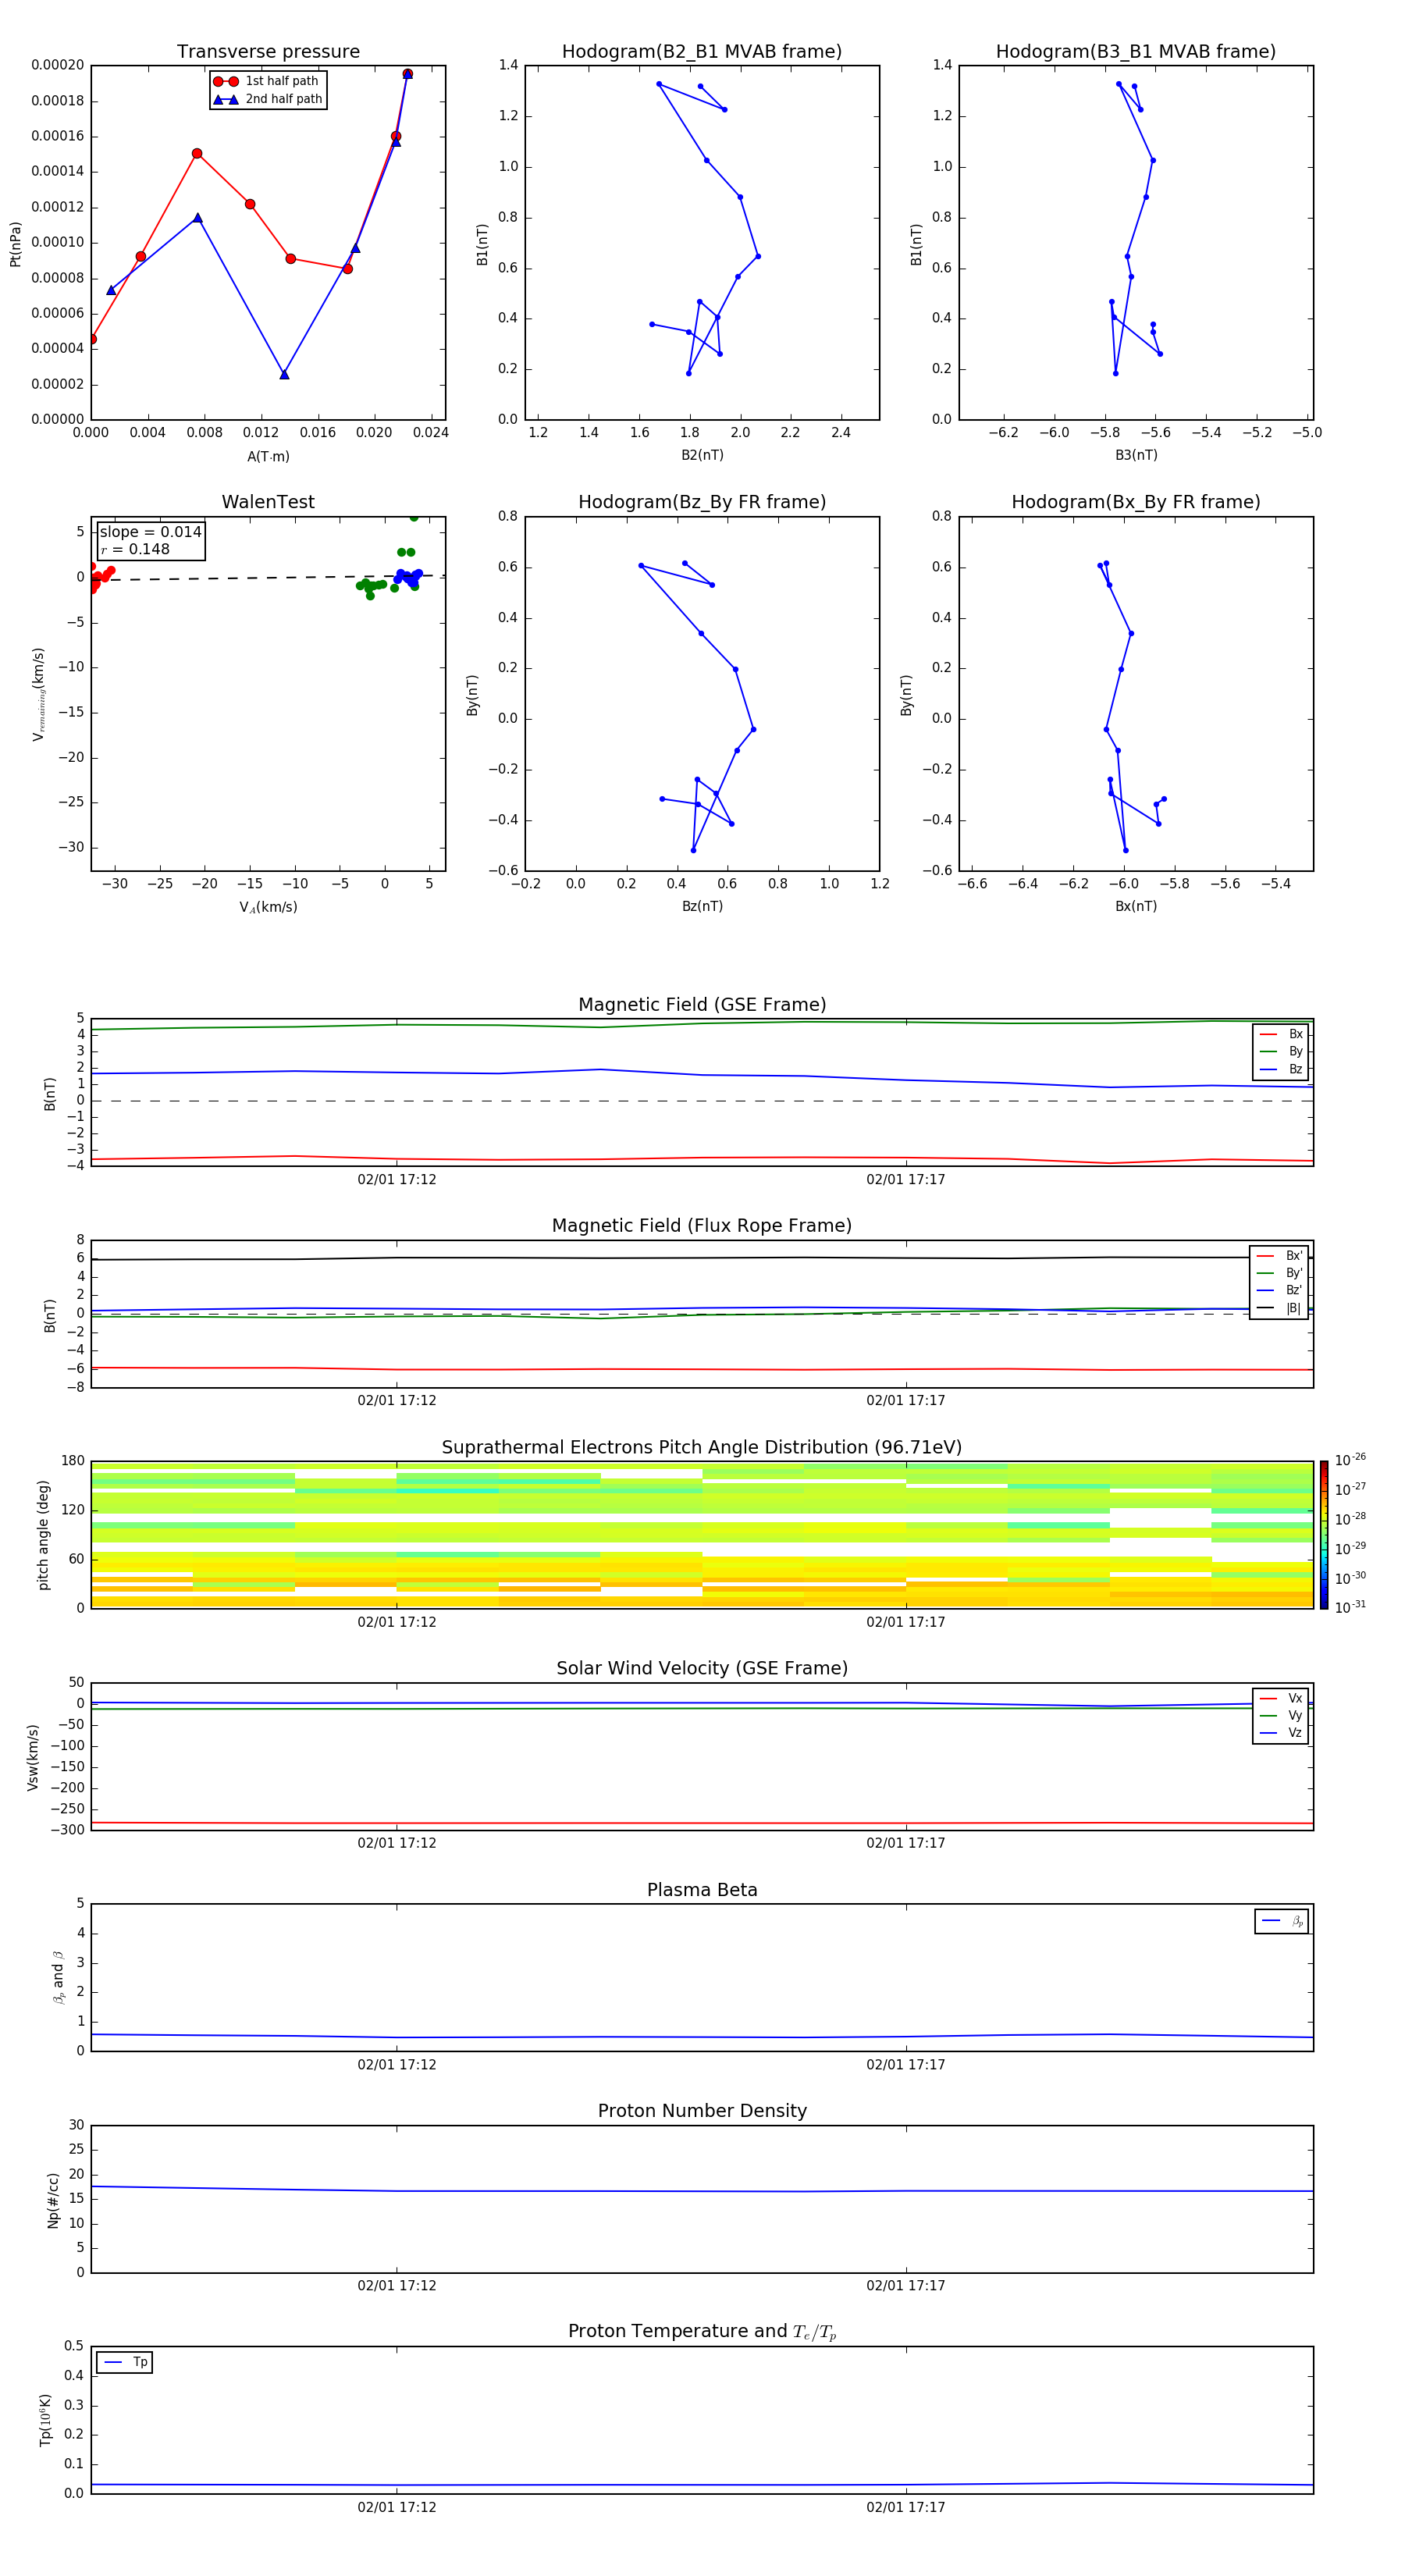Screen dimensions: 1405x2576
Task: Click the '|B|' legend entry in flux rope plot
Action: pos(1280,1308)
